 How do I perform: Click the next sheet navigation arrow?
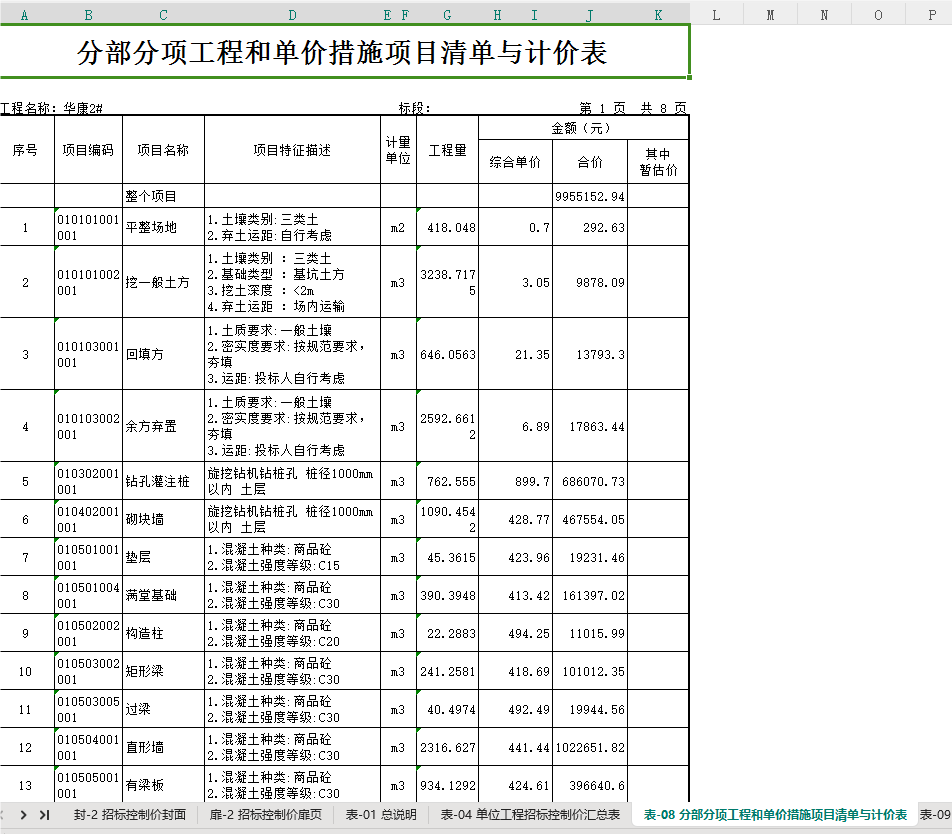click(24, 815)
